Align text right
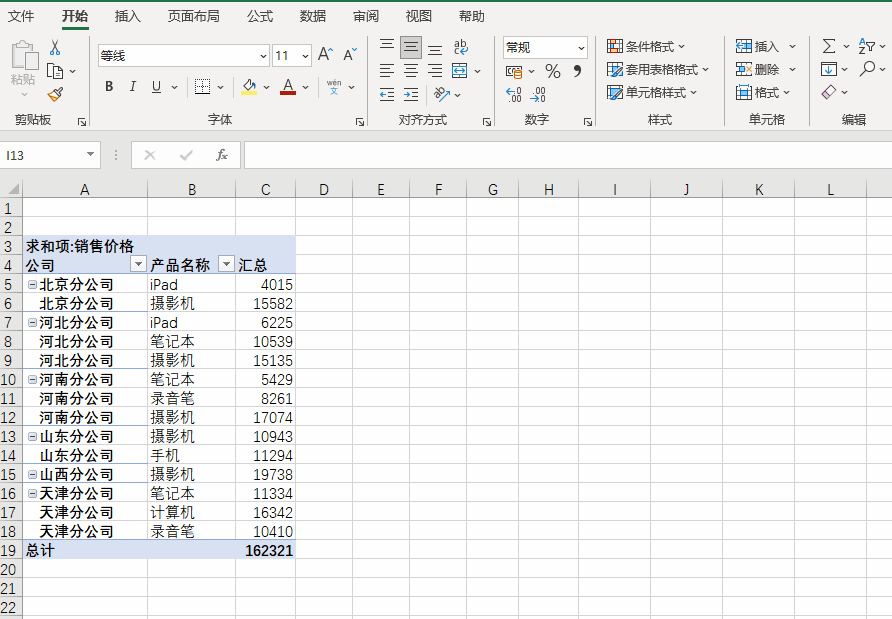 click(x=435, y=71)
